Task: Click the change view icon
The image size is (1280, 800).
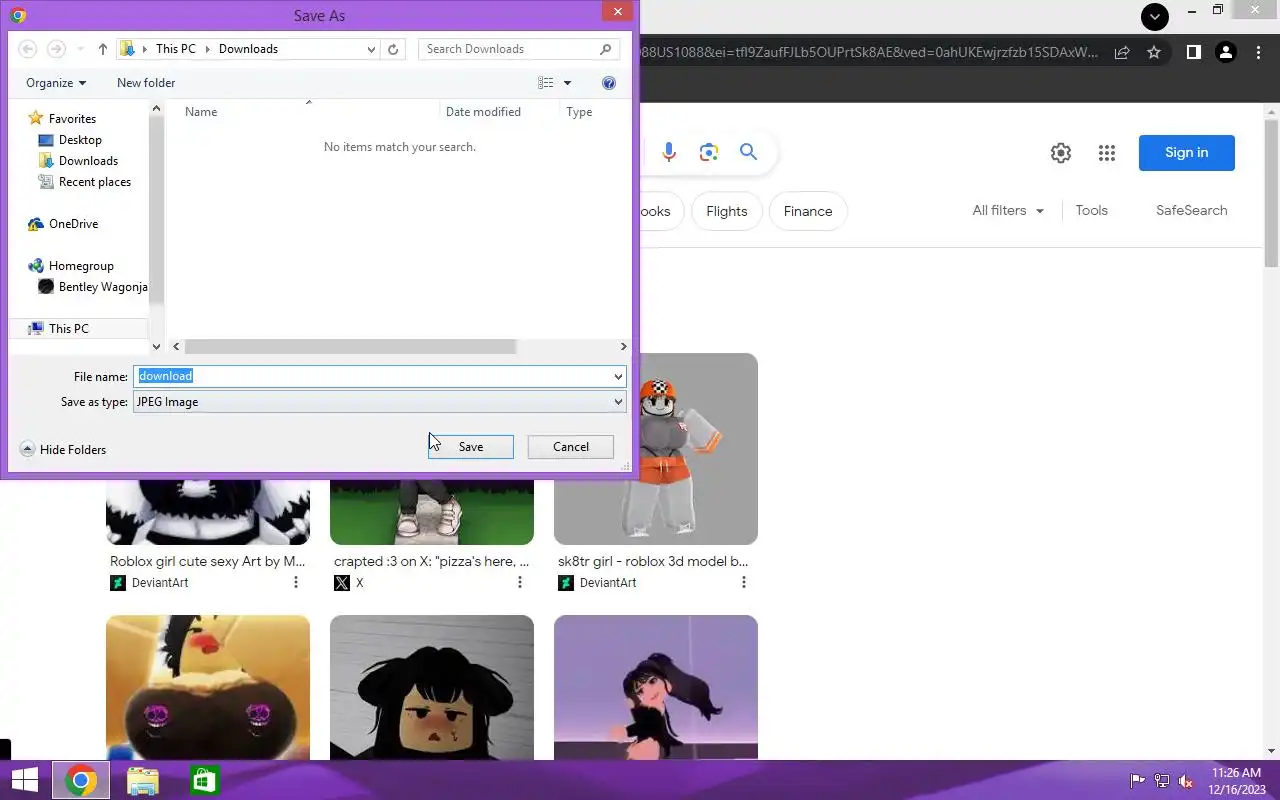Action: tap(546, 83)
